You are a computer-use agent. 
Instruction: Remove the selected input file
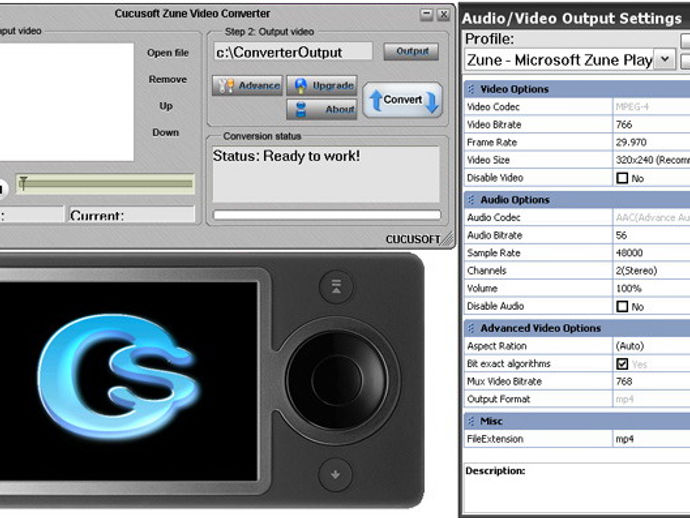[x=168, y=79]
